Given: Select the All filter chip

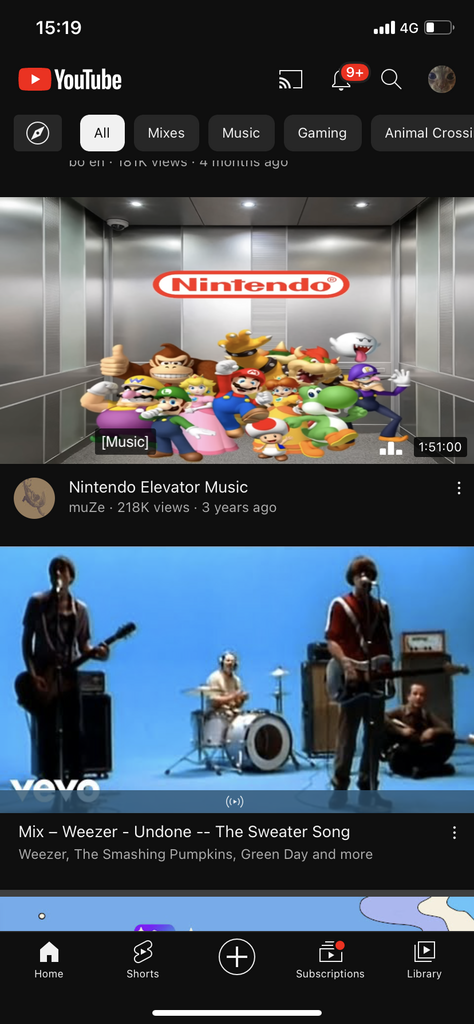Looking at the screenshot, I should pos(102,133).
